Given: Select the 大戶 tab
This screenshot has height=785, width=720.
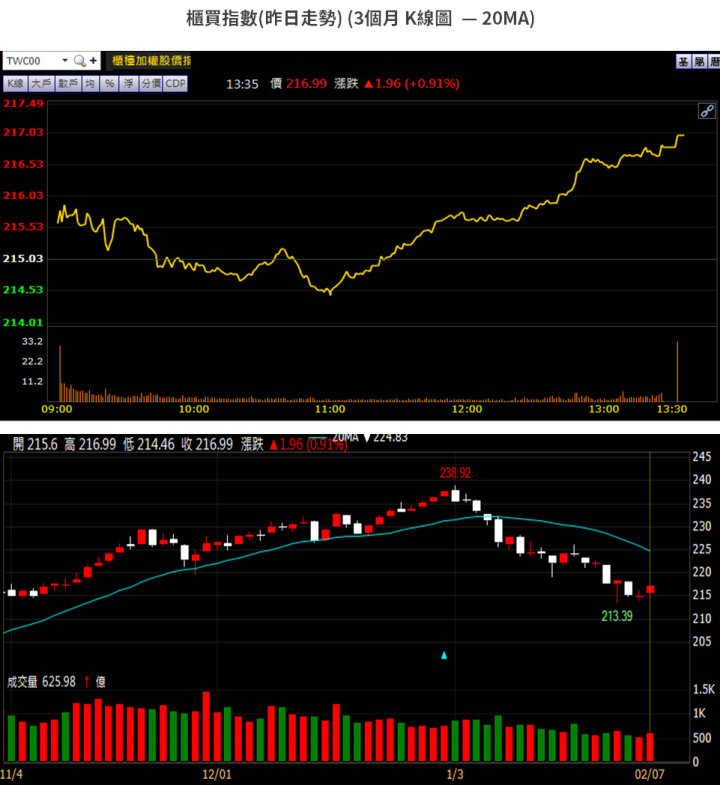Looking at the screenshot, I should 41,84.
